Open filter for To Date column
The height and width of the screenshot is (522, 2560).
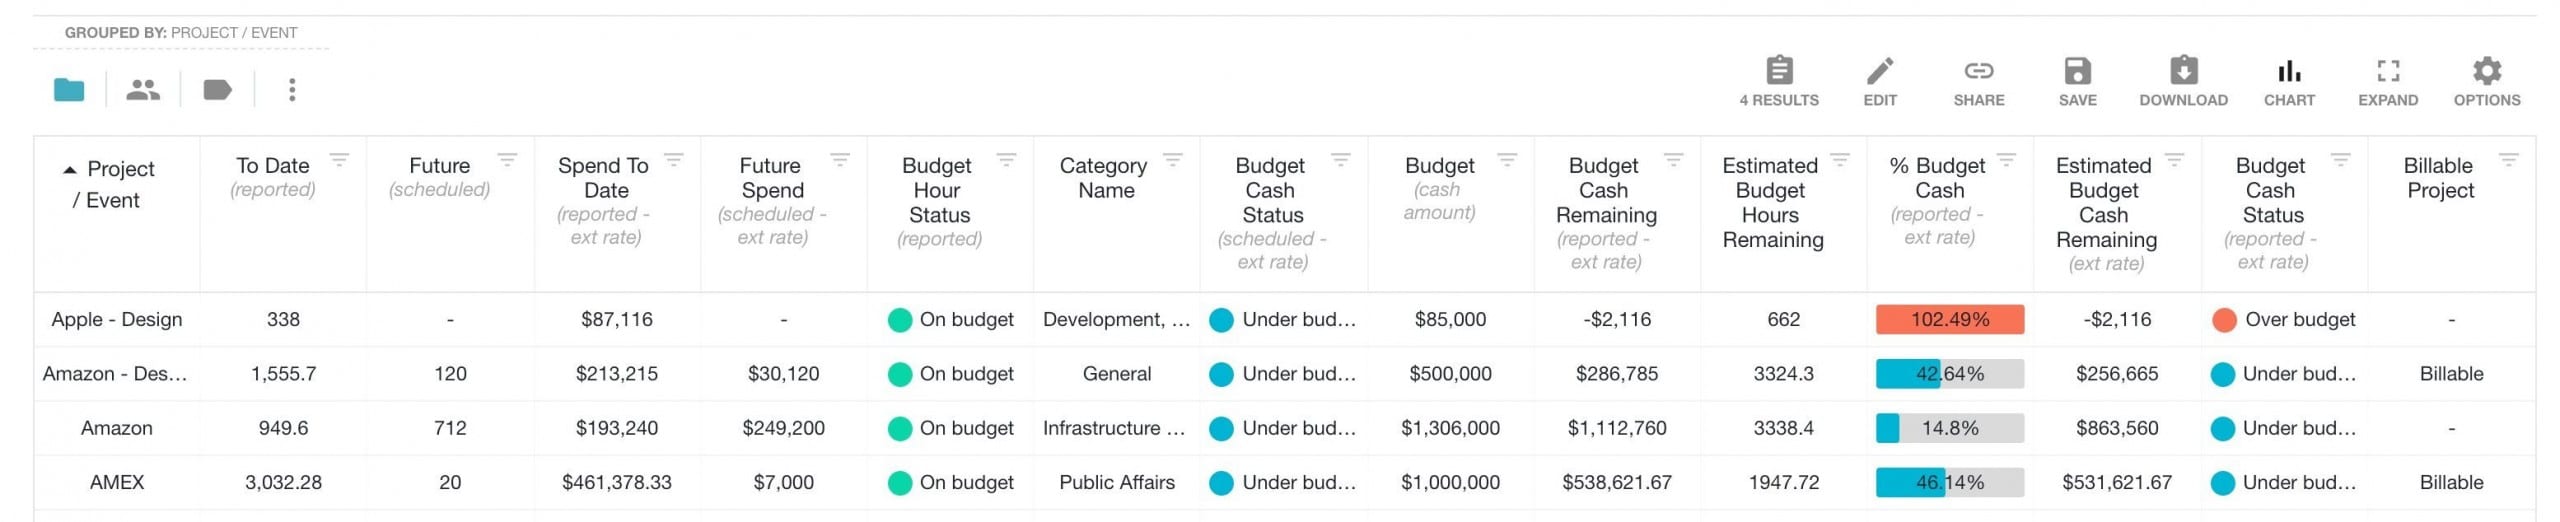coord(339,159)
